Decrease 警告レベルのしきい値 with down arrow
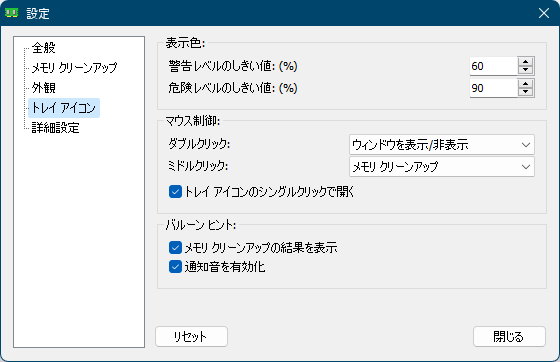Viewport: 560px width, 362px height. [525, 70]
